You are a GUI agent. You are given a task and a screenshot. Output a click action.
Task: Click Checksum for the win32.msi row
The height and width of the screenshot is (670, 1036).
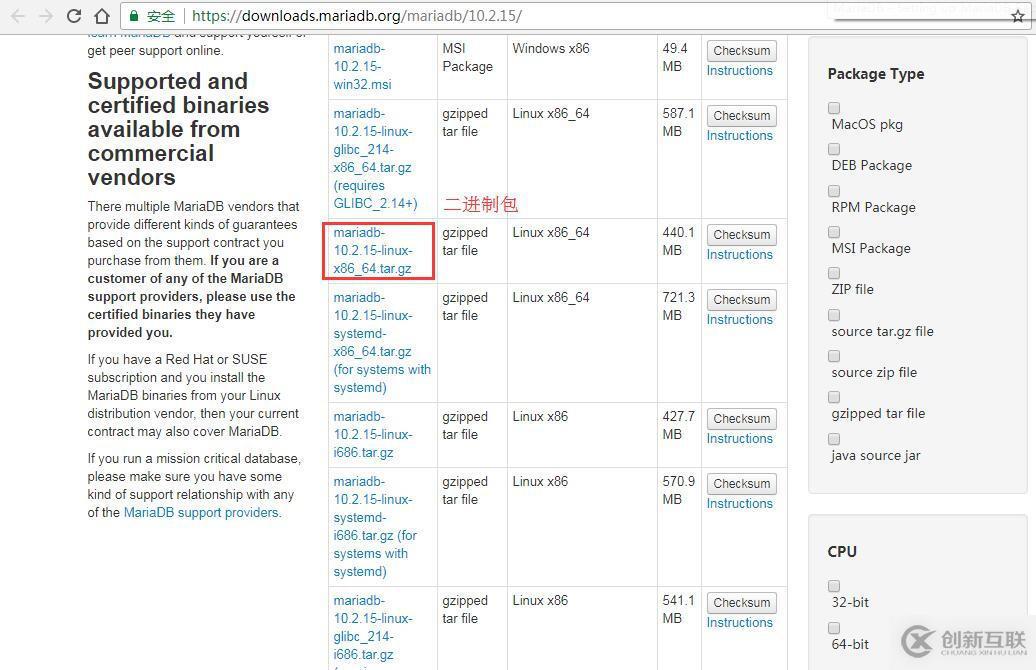741,51
